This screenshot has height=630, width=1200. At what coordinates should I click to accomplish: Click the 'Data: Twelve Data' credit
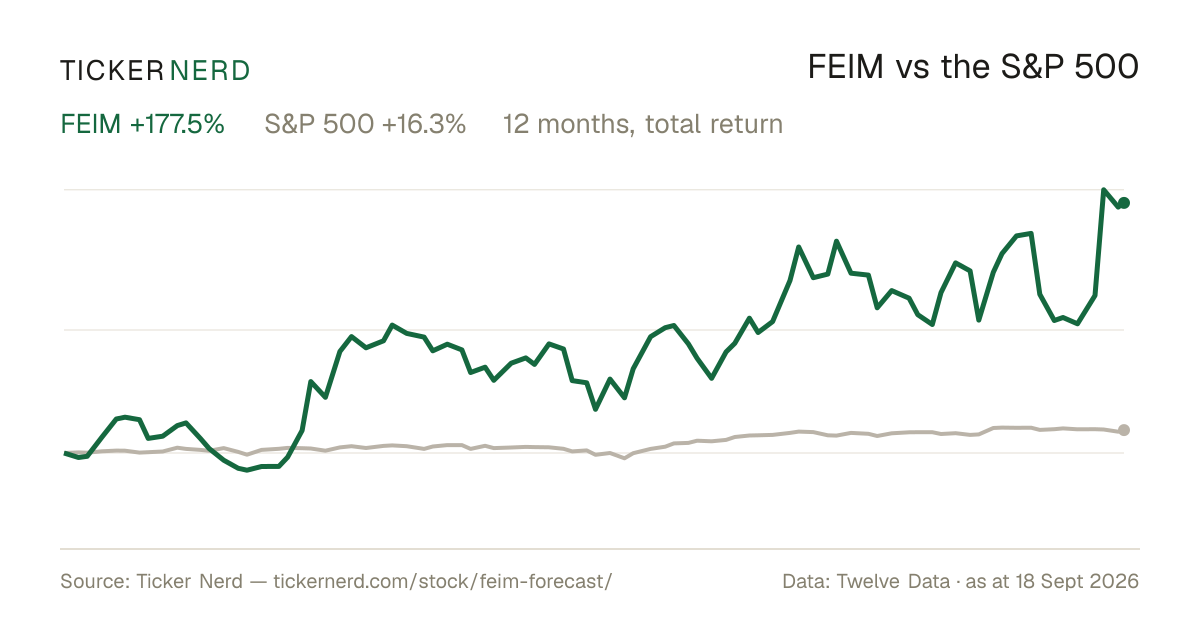(864, 581)
